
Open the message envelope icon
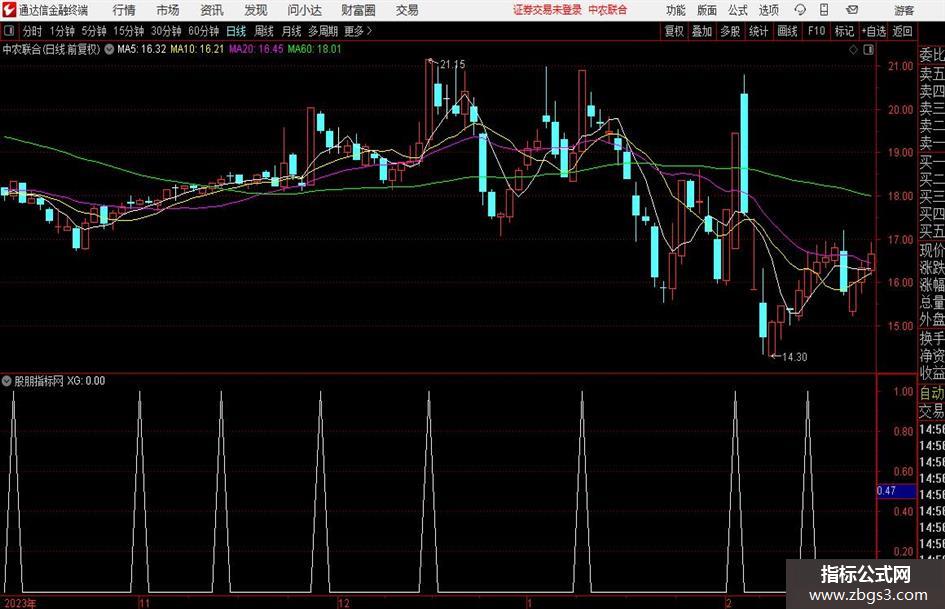tap(852, 10)
